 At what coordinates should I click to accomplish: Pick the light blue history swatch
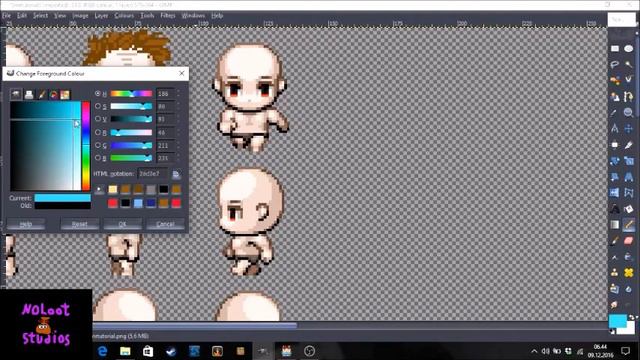(x=138, y=203)
